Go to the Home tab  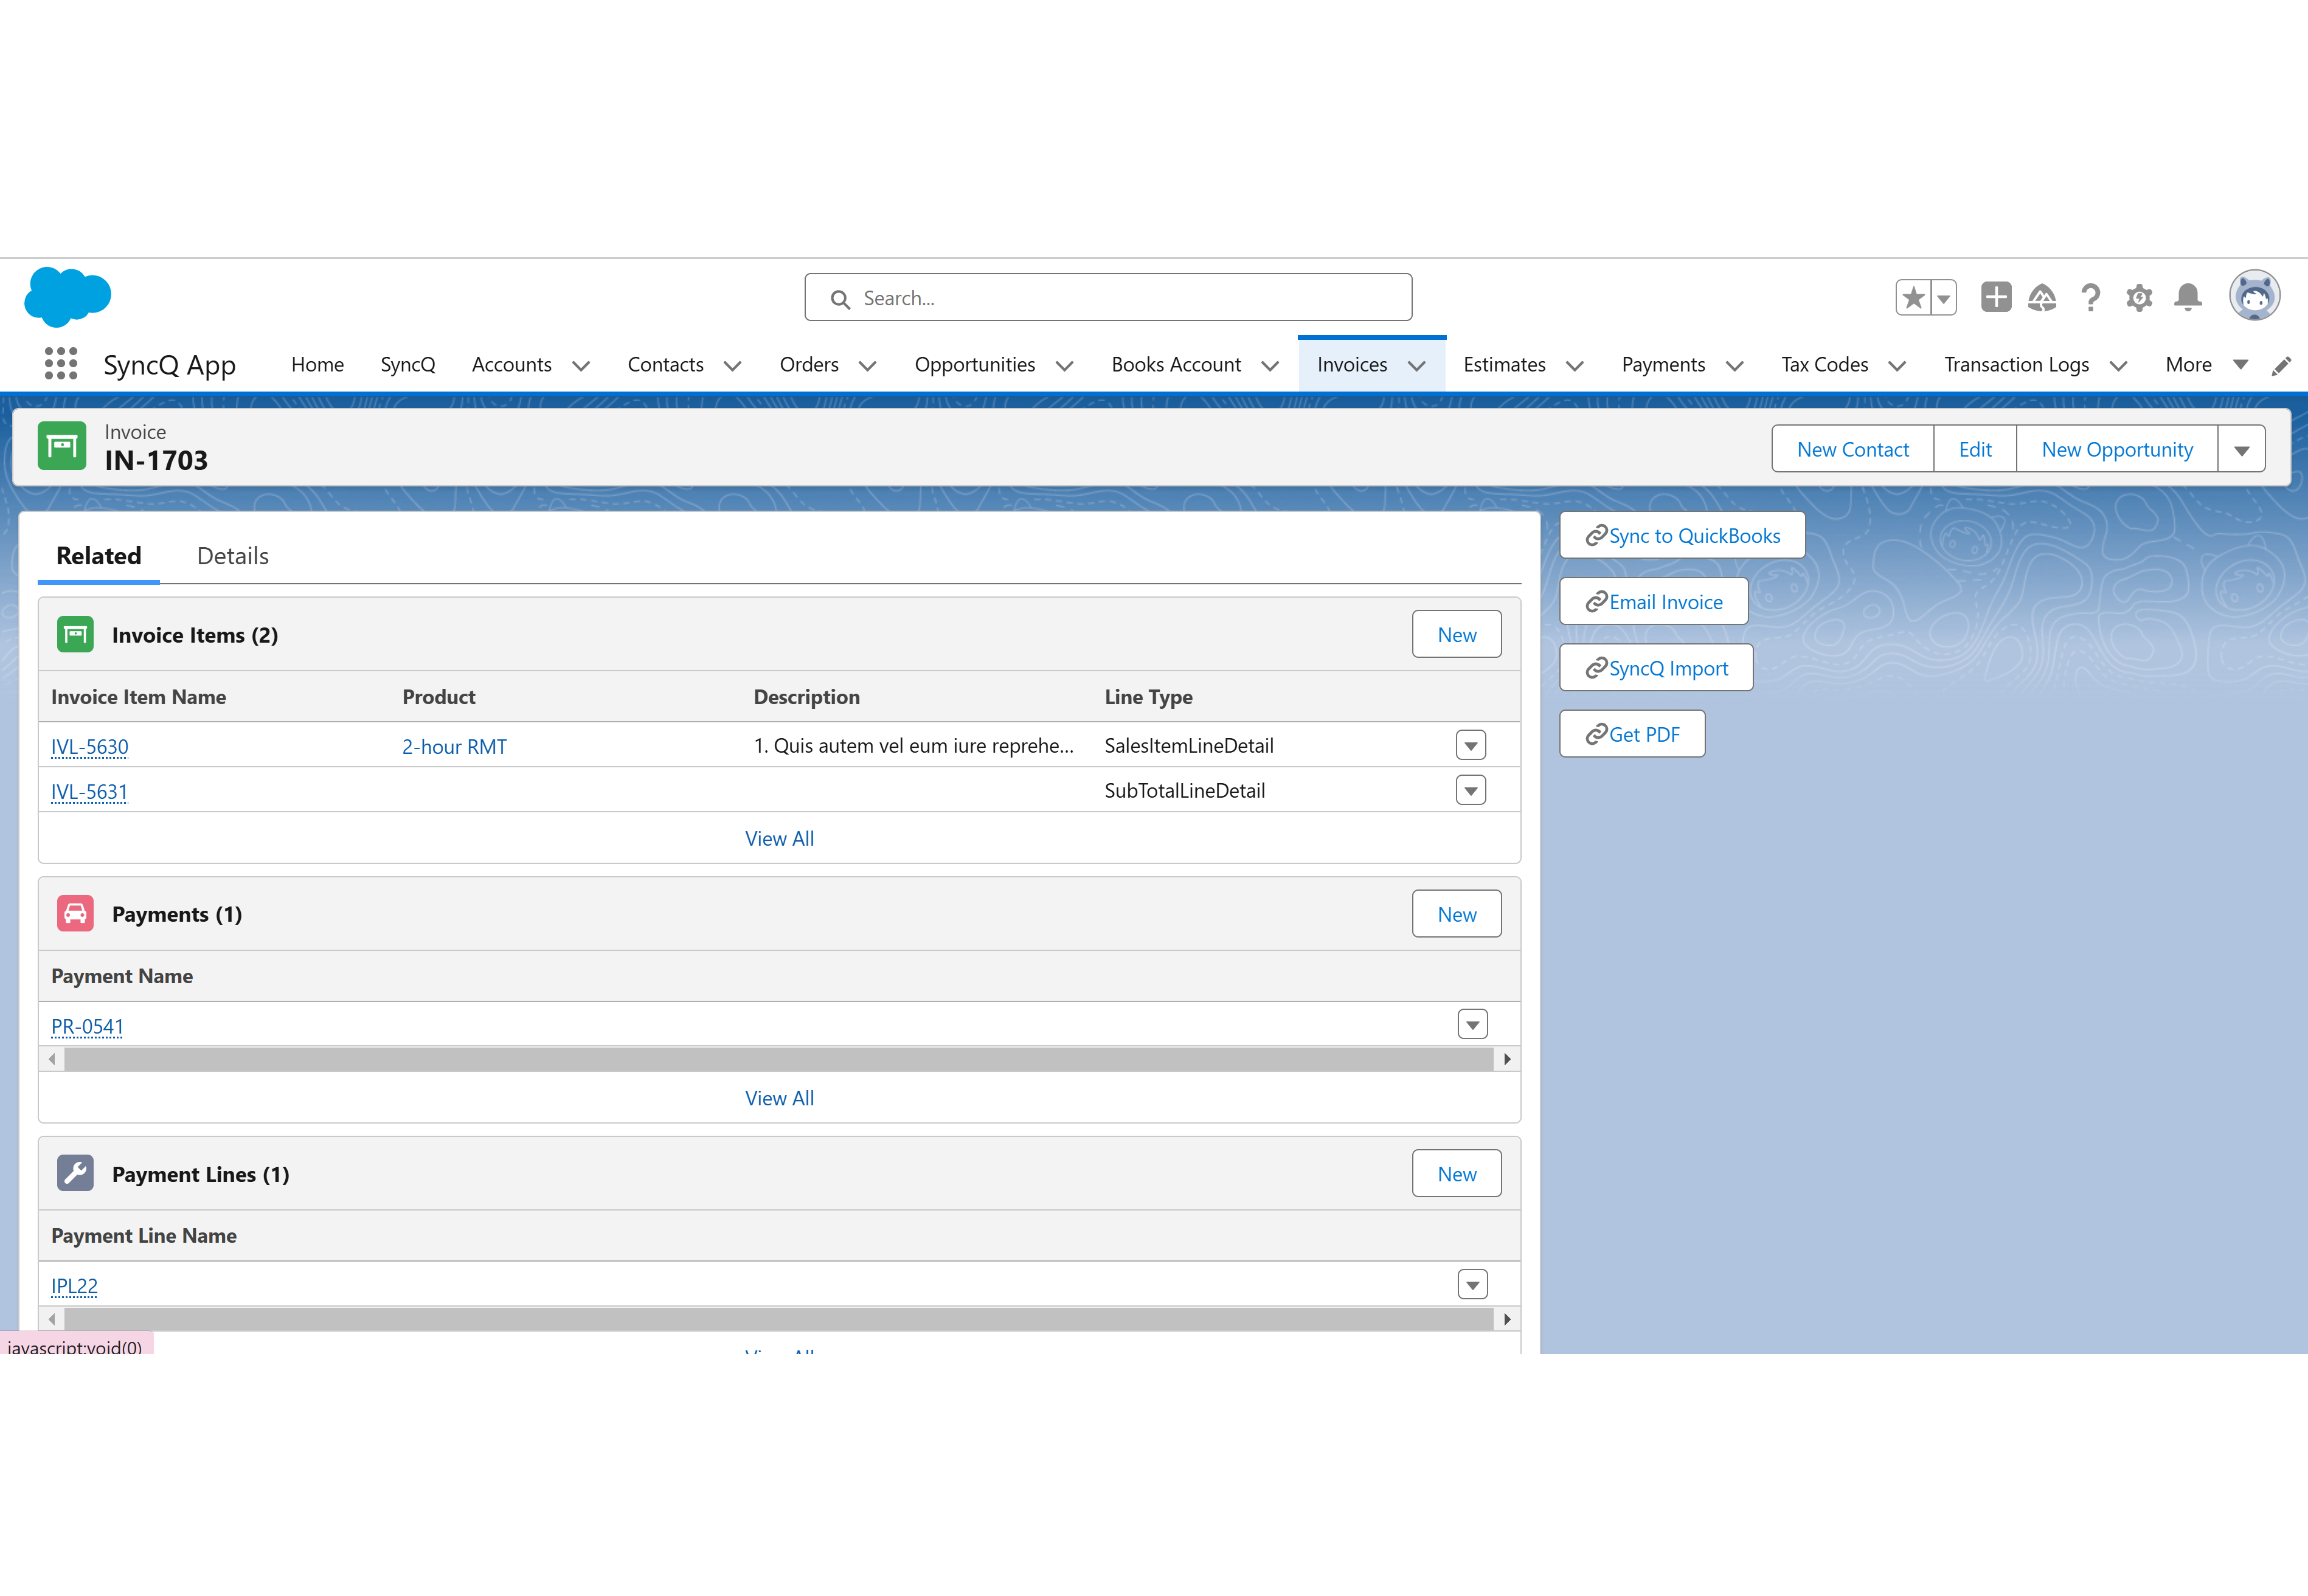click(x=317, y=365)
